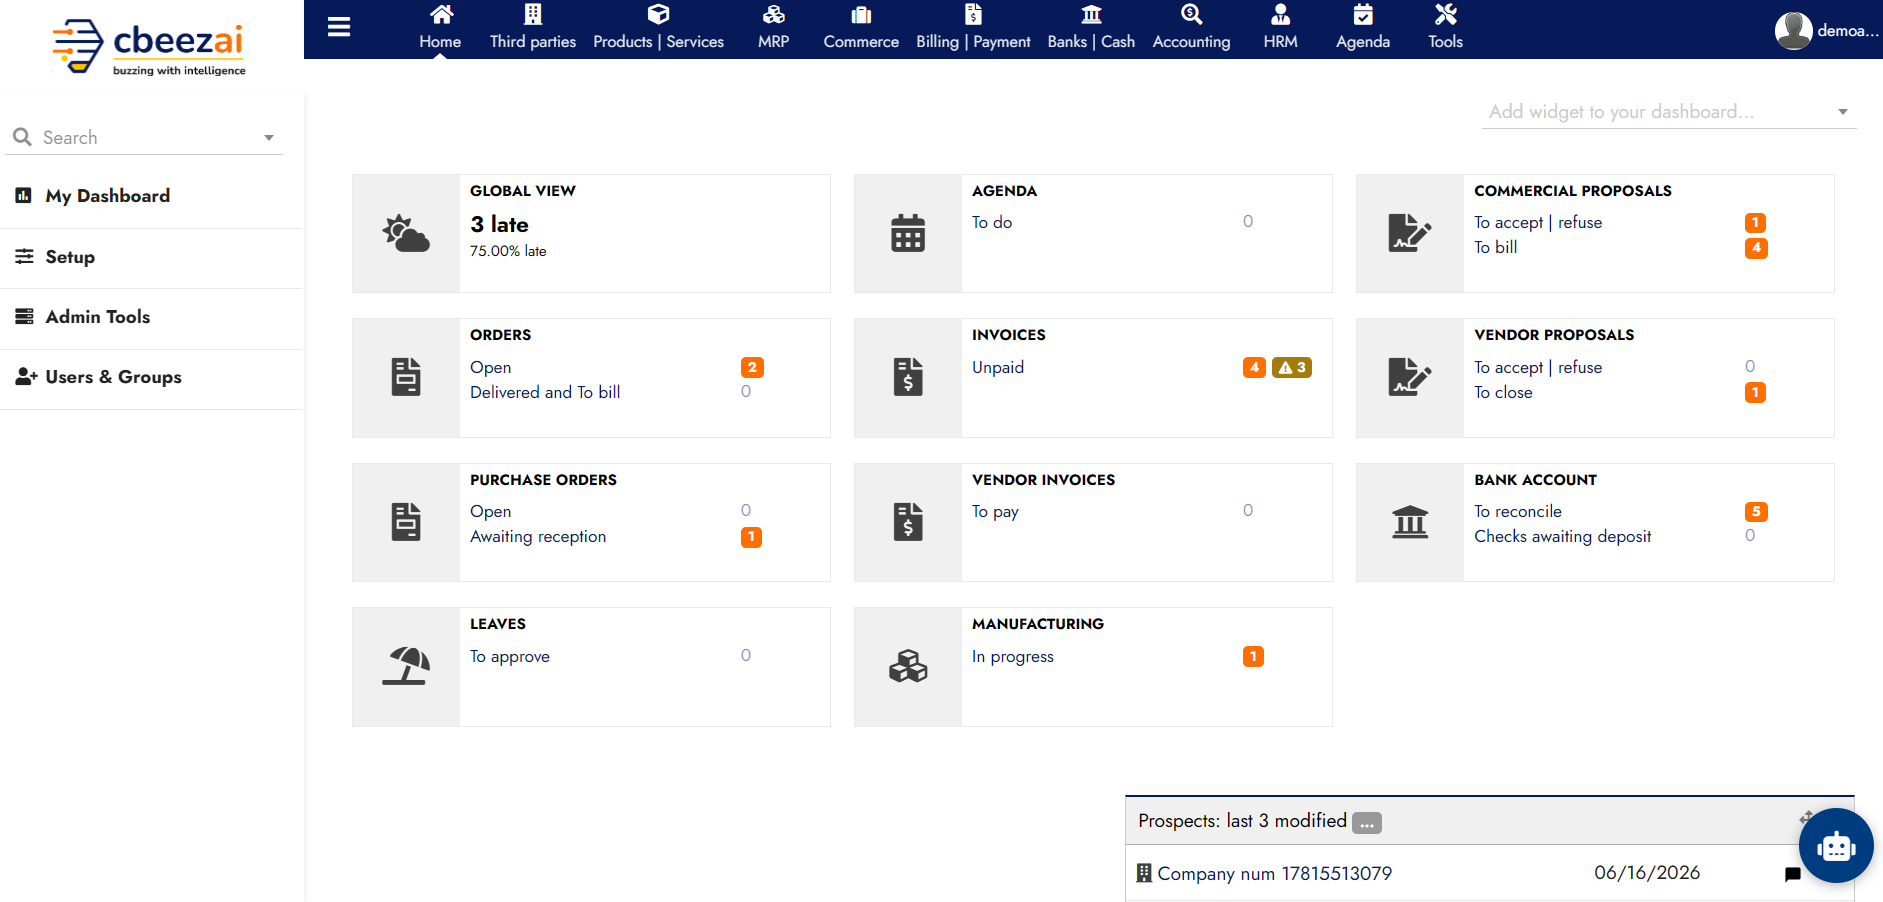Open Agenda 'To do' link
The height and width of the screenshot is (902, 1883).
pyautogui.click(x=992, y=223)
